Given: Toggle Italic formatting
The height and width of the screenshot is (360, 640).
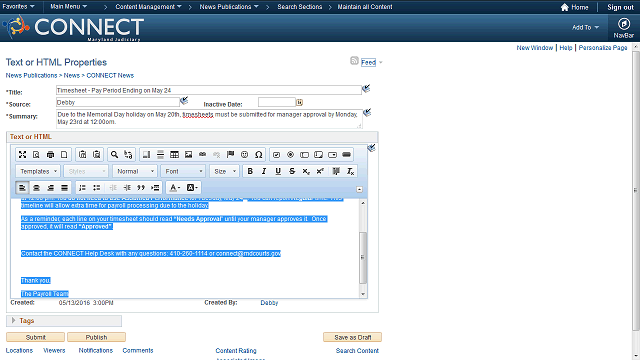Looking at the screenshot, I should coord(264,171).
